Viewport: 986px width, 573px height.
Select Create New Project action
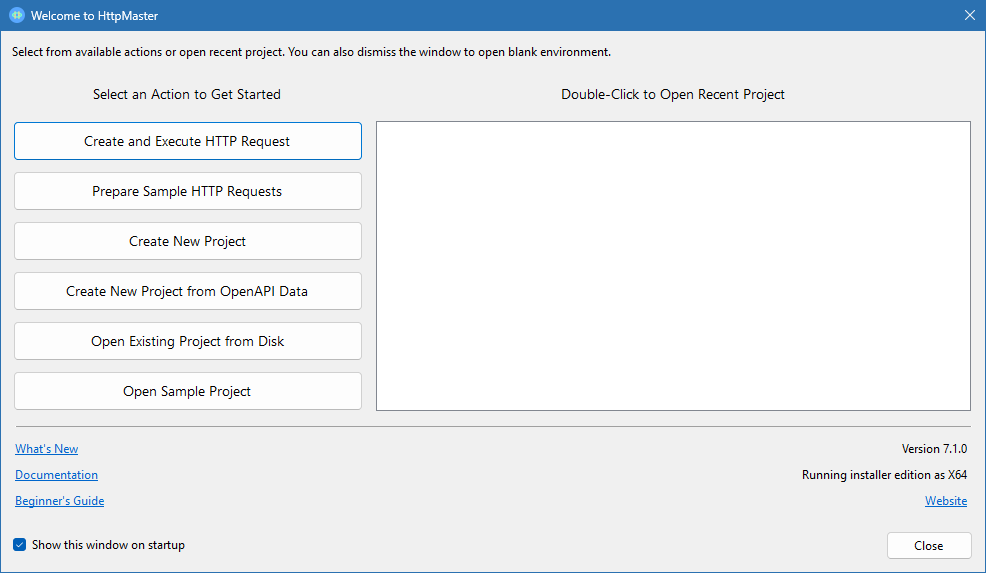click(x=187, y=241)
